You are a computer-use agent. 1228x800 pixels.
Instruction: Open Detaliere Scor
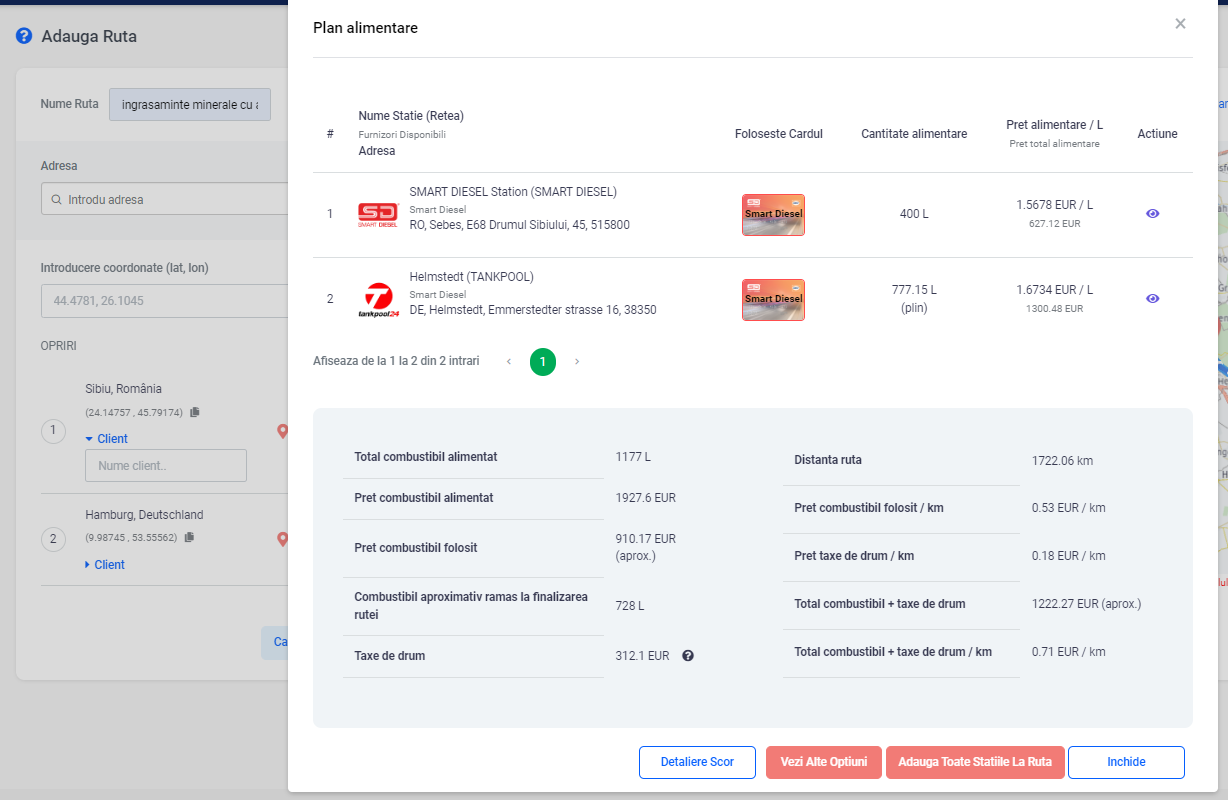click(697, 762)
